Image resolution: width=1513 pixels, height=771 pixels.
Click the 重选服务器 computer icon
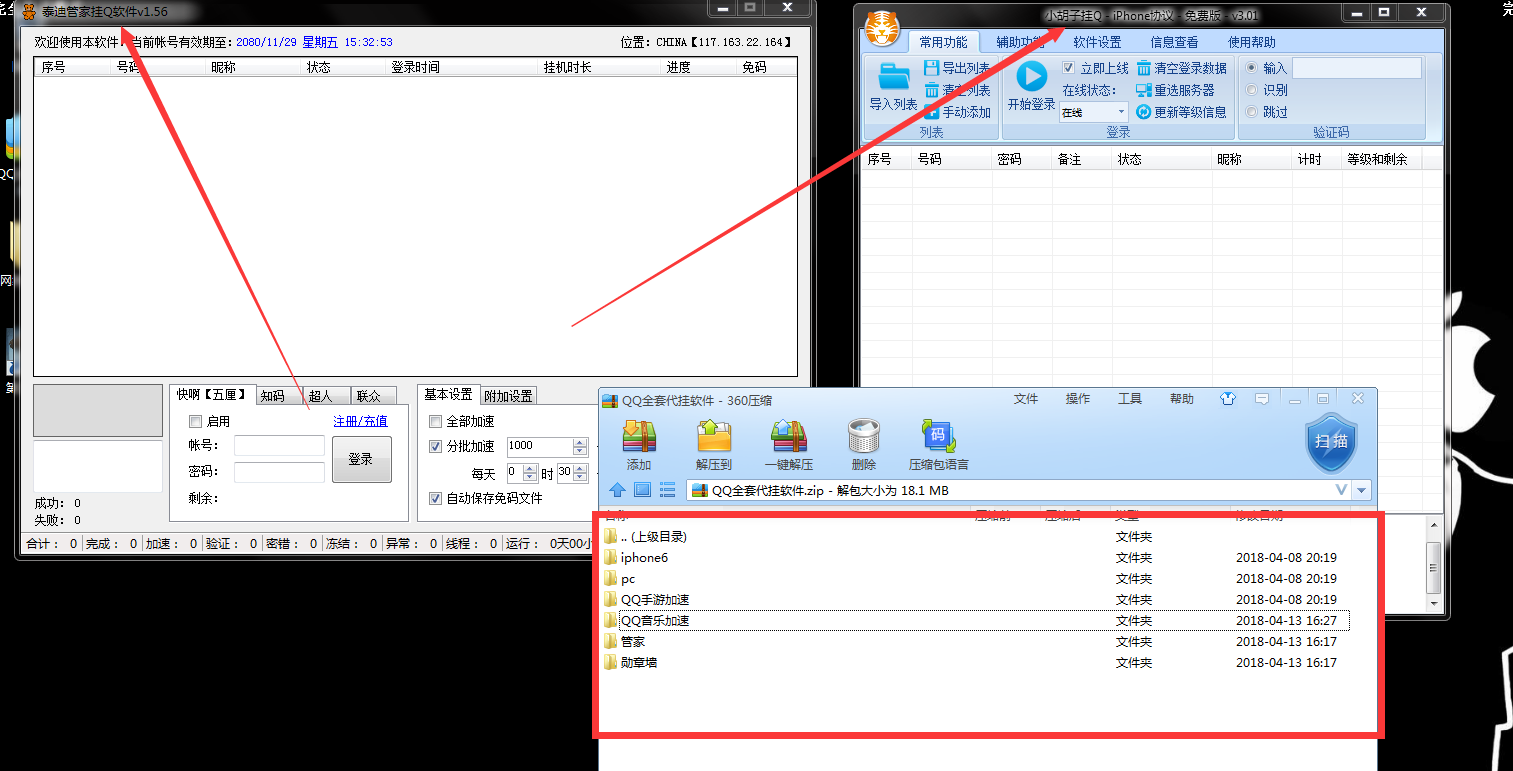click(x=1144, y=90)
